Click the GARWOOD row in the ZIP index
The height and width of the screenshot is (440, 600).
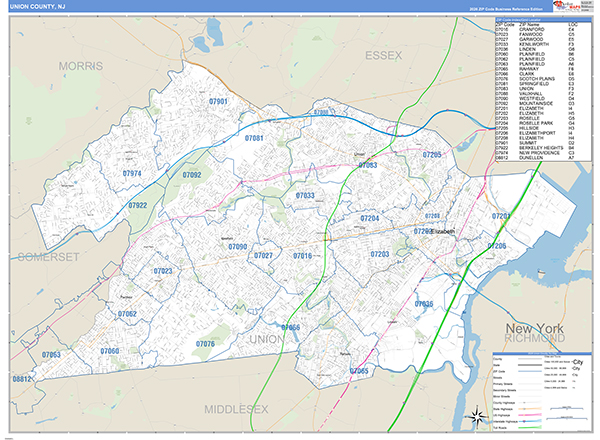536,39
